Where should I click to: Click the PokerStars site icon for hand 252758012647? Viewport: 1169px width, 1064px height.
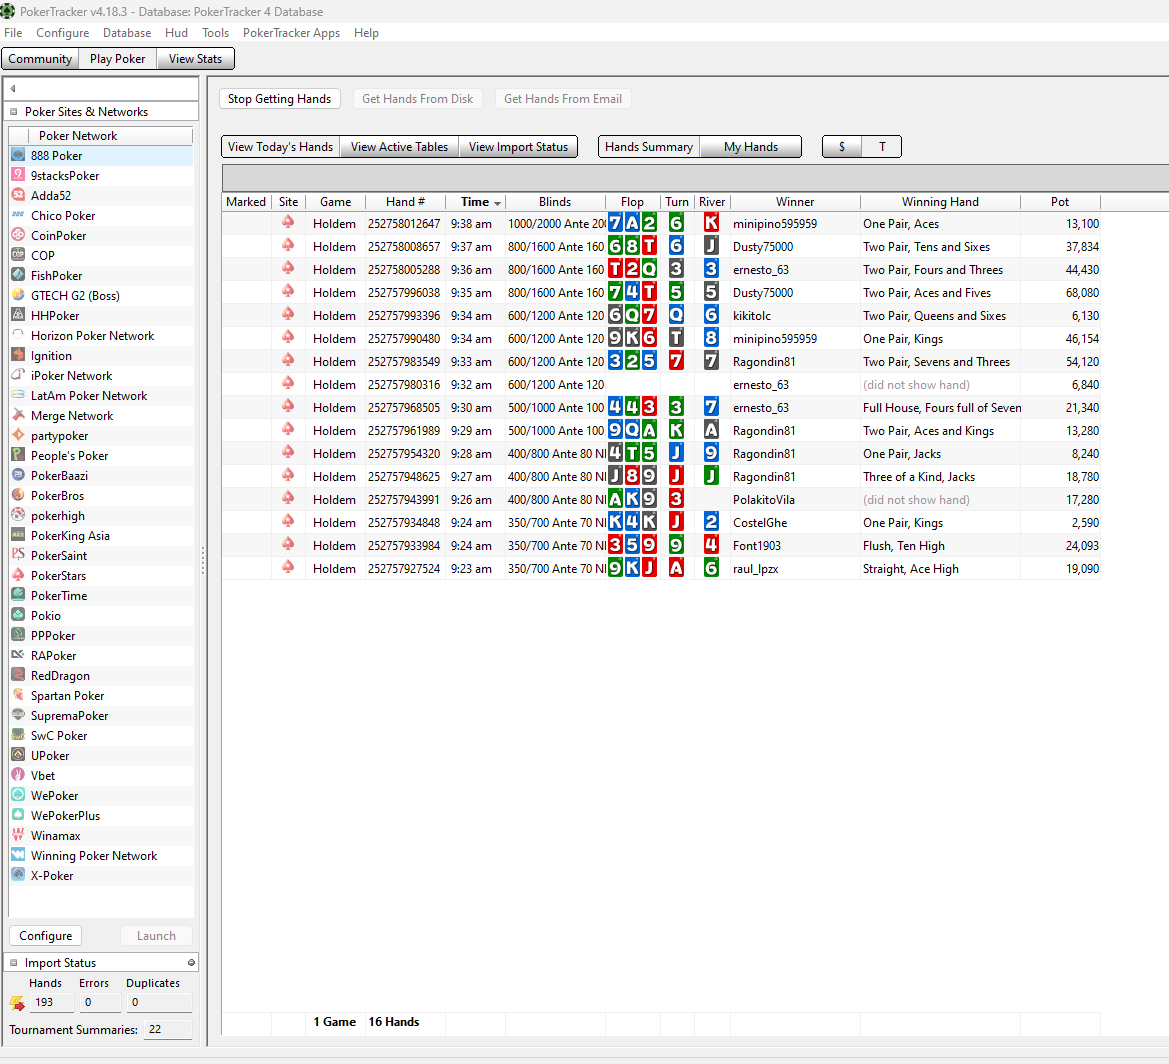pyautogui.click(x=288, y=223)
